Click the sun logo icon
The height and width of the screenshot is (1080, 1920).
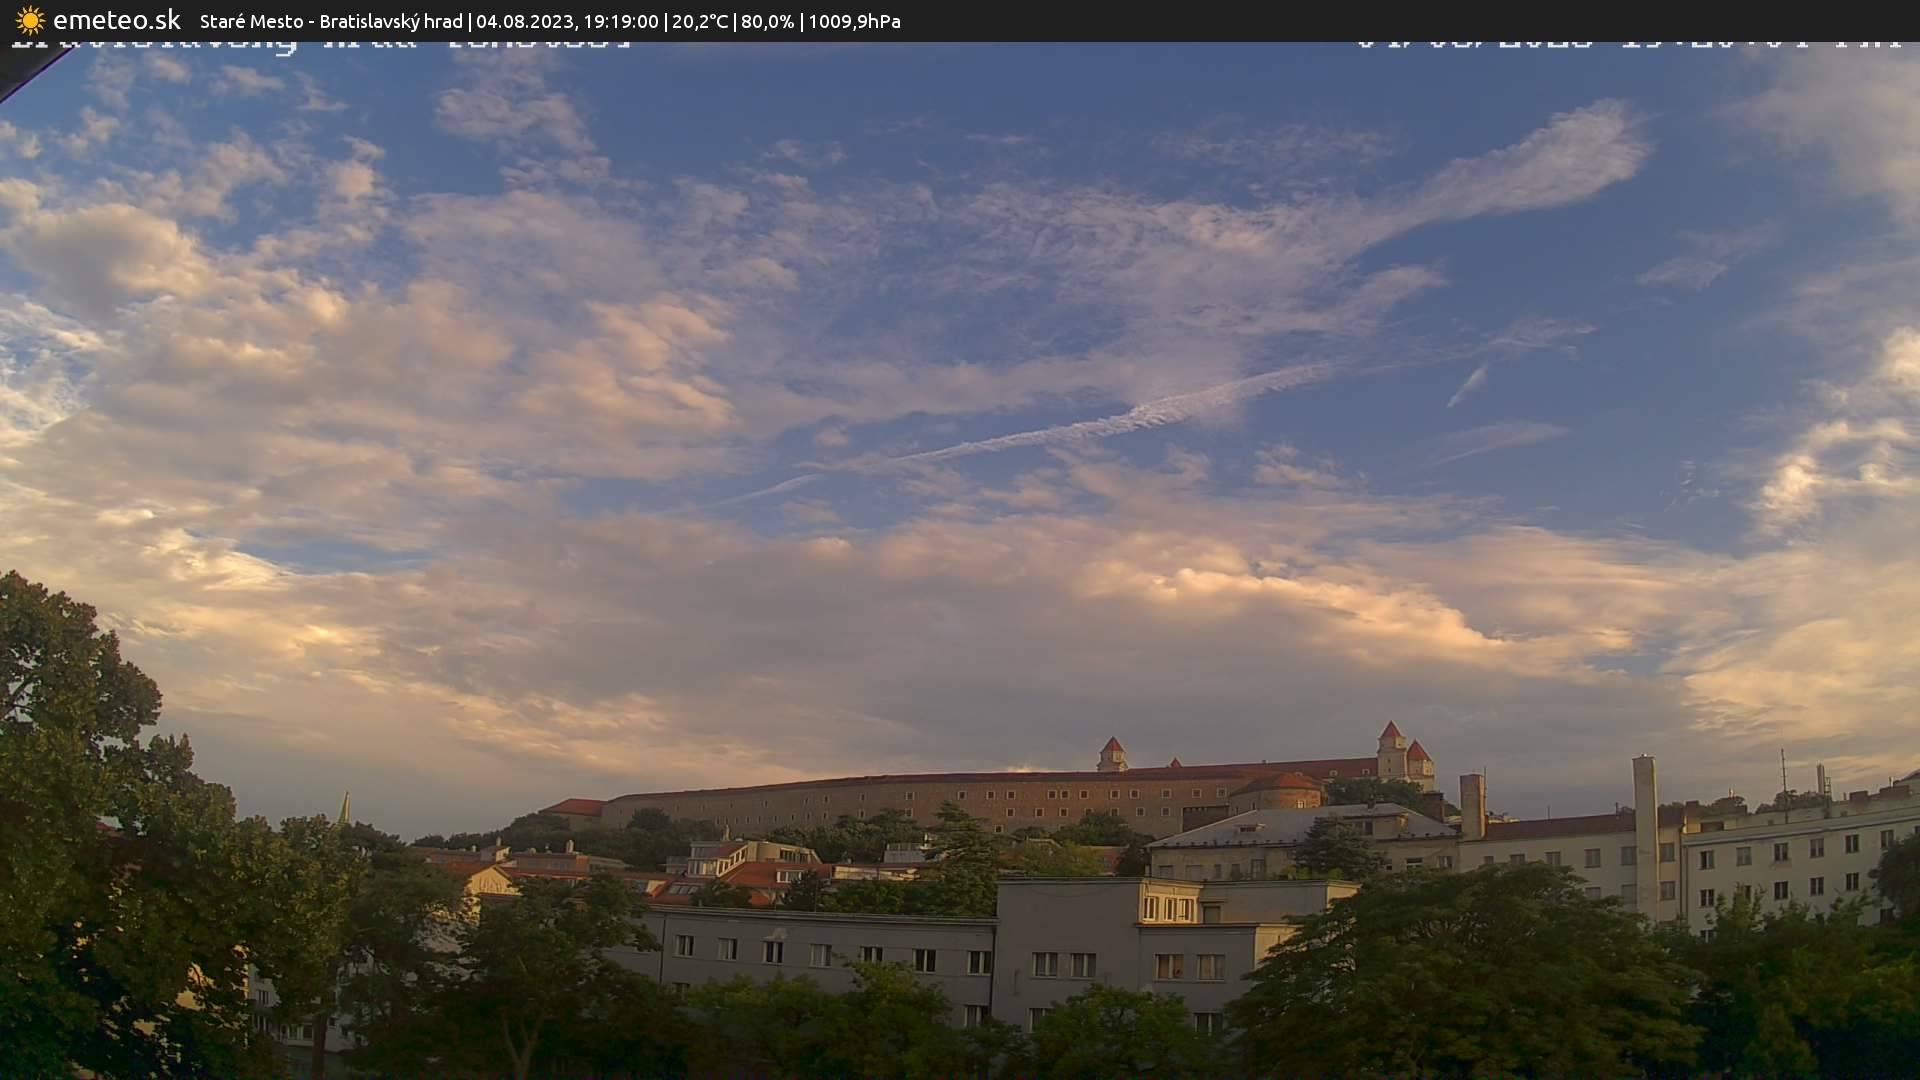tap(30, 20)
